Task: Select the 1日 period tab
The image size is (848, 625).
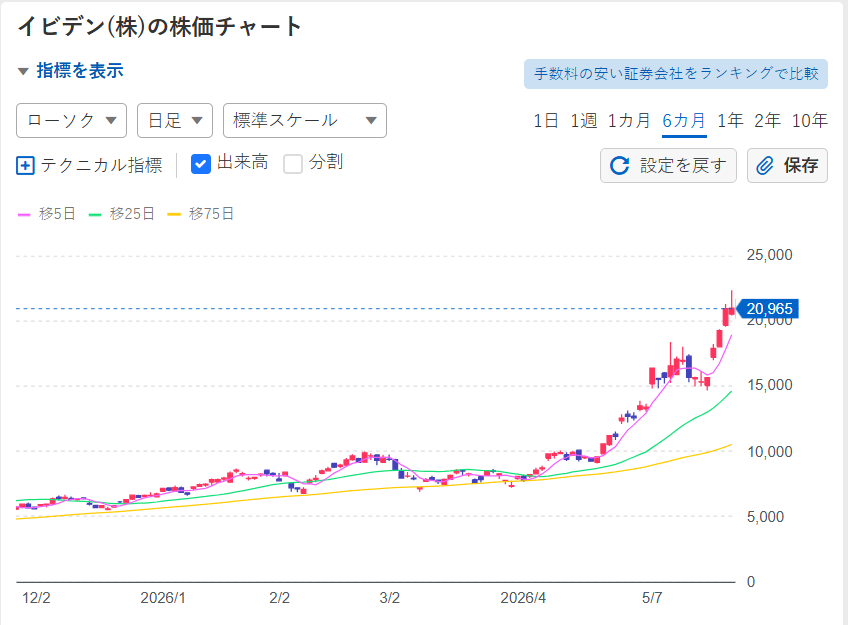Action: click(x=545, y=121)
